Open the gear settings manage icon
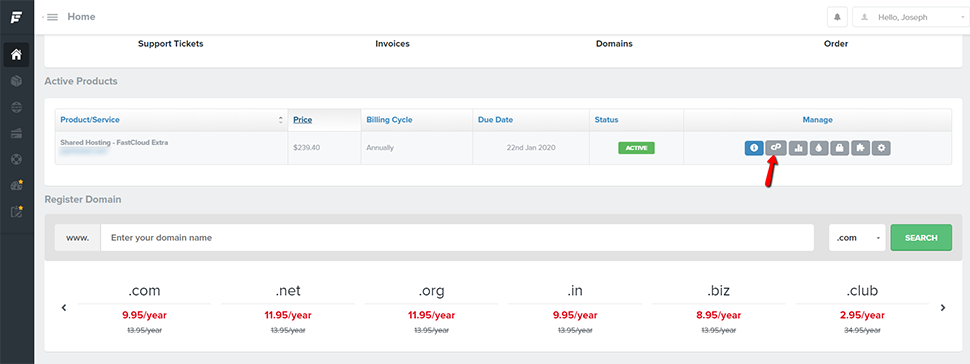970x364 pixels. click(x=882, y=148)
